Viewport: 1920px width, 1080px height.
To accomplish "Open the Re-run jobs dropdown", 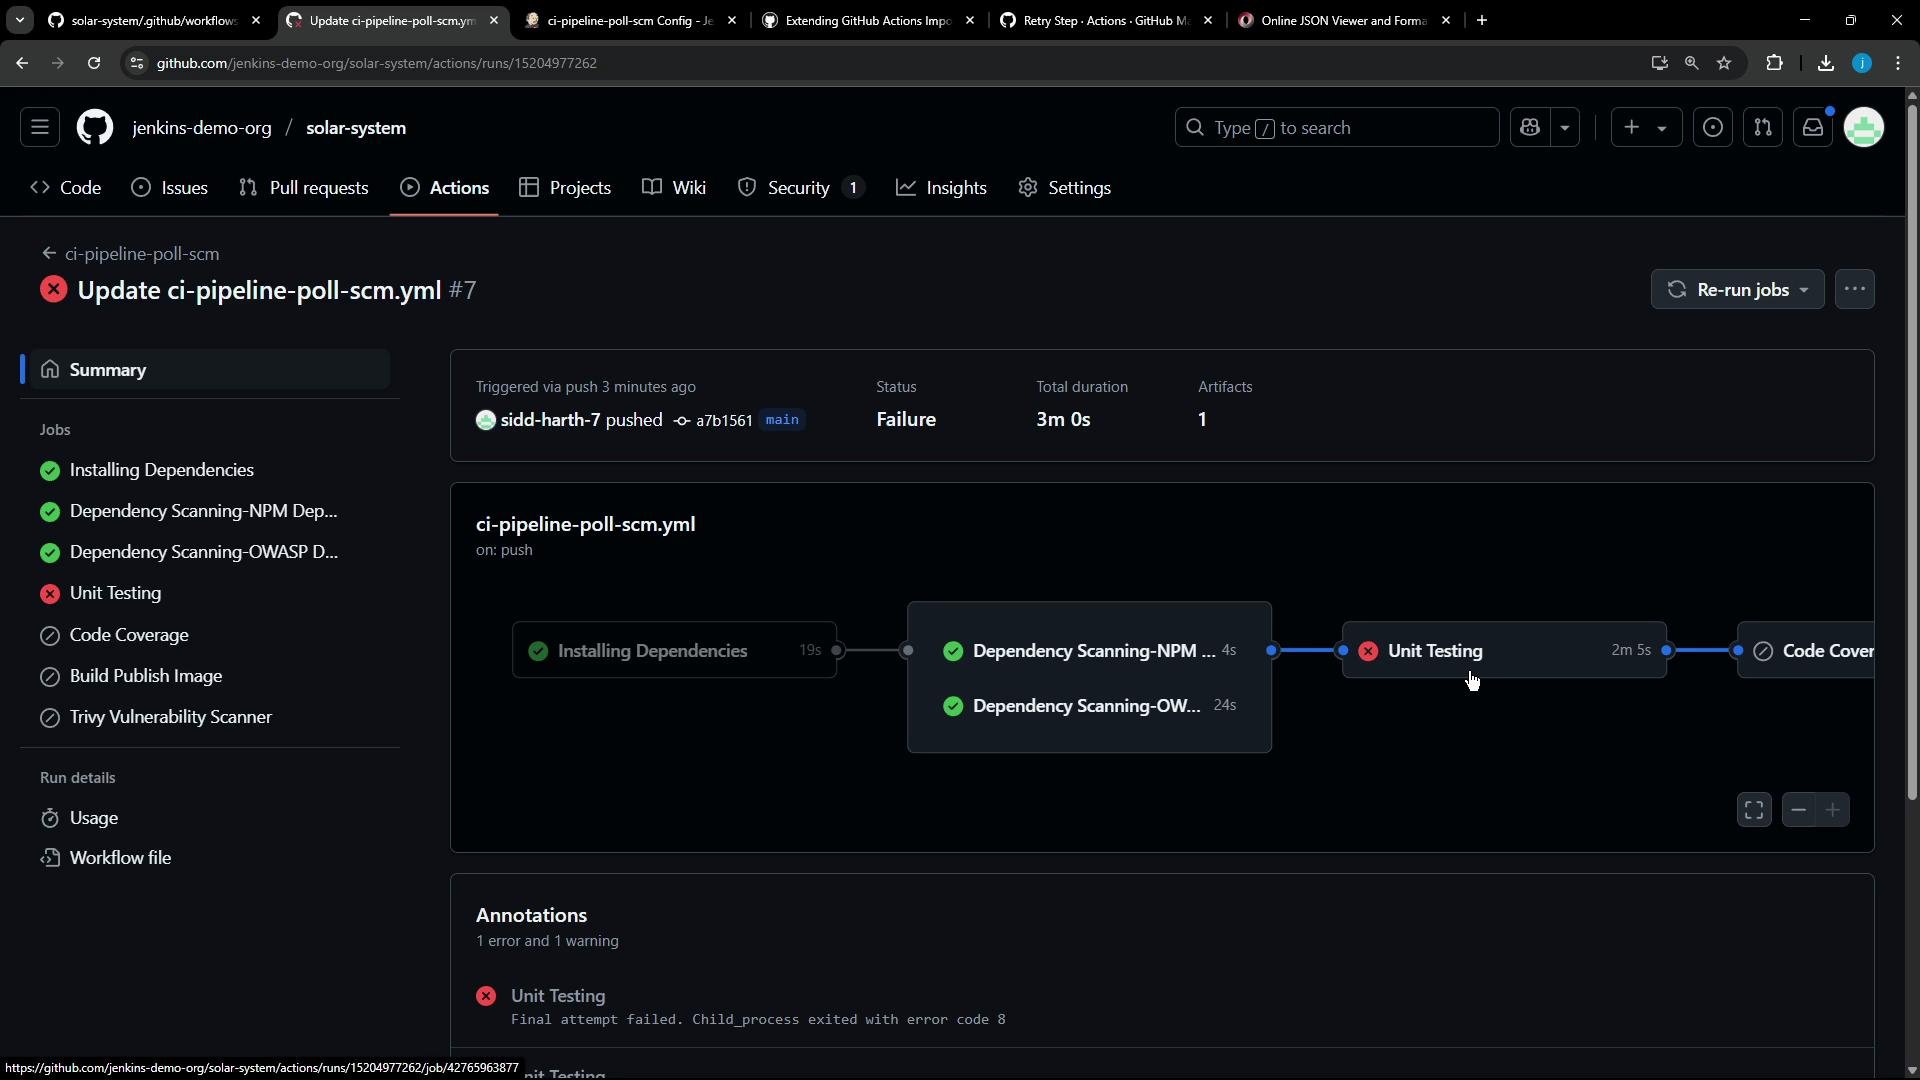I will point(1738,290).
